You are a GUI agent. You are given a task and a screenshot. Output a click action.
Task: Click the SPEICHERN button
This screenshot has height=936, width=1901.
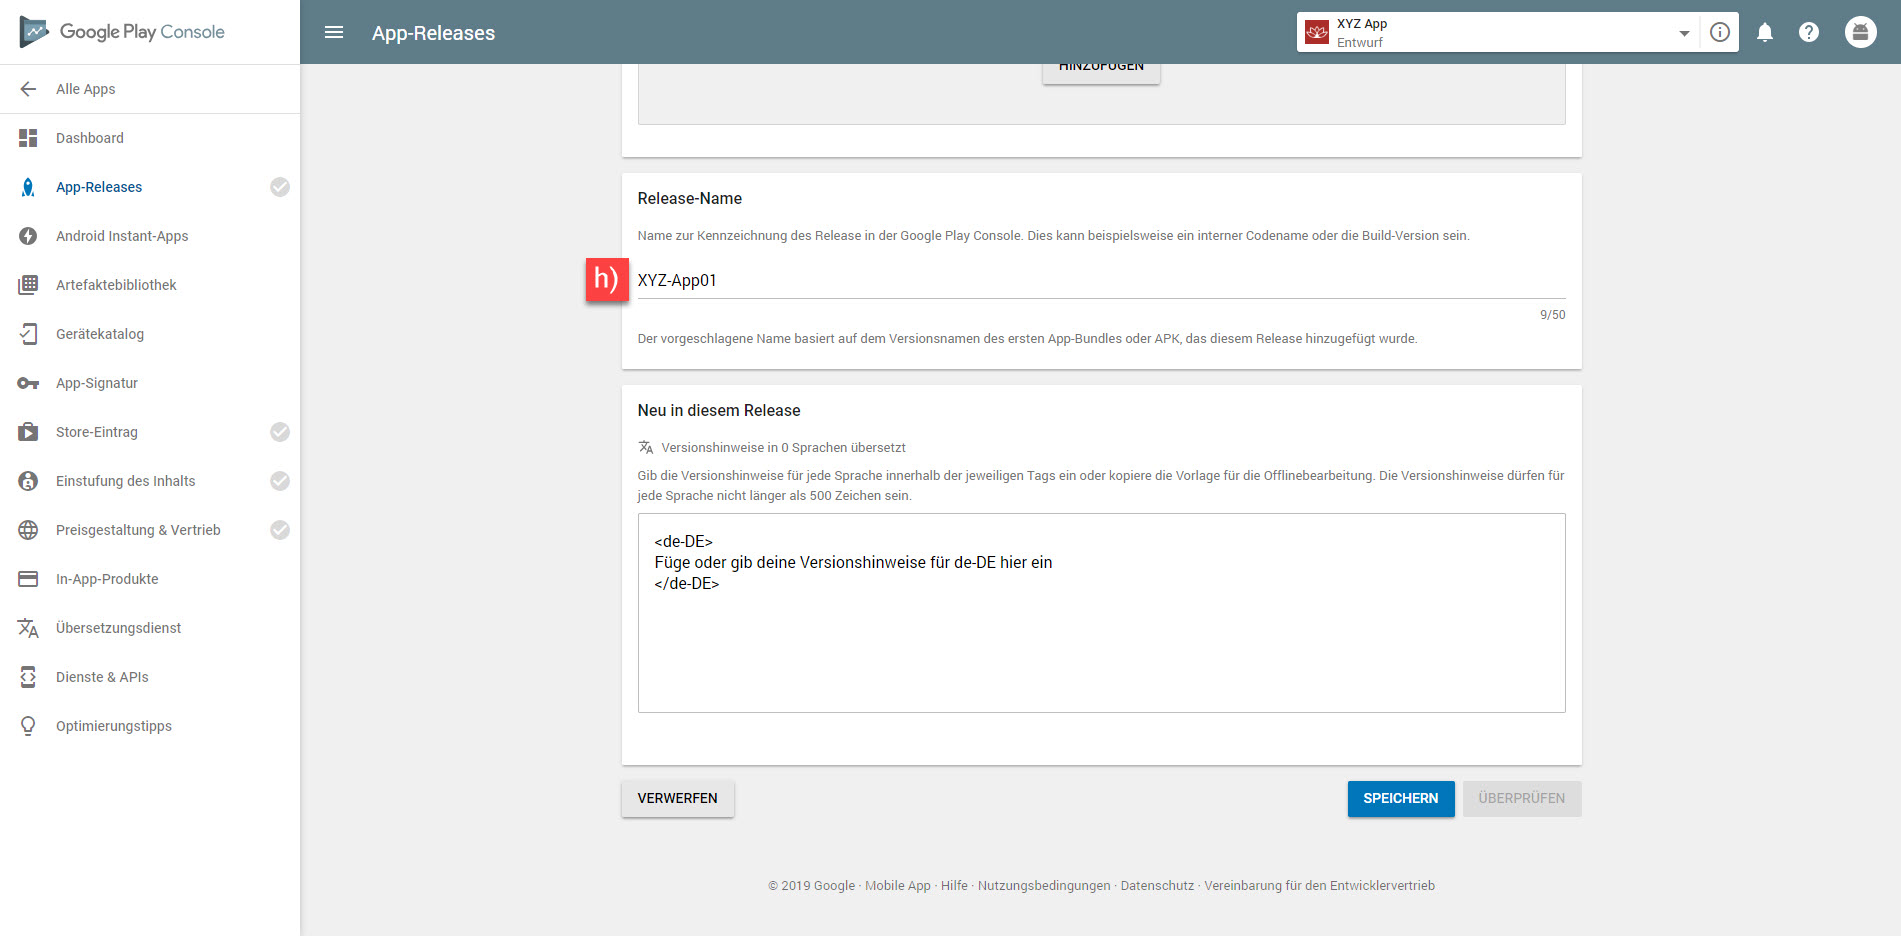pos(1401,798)
